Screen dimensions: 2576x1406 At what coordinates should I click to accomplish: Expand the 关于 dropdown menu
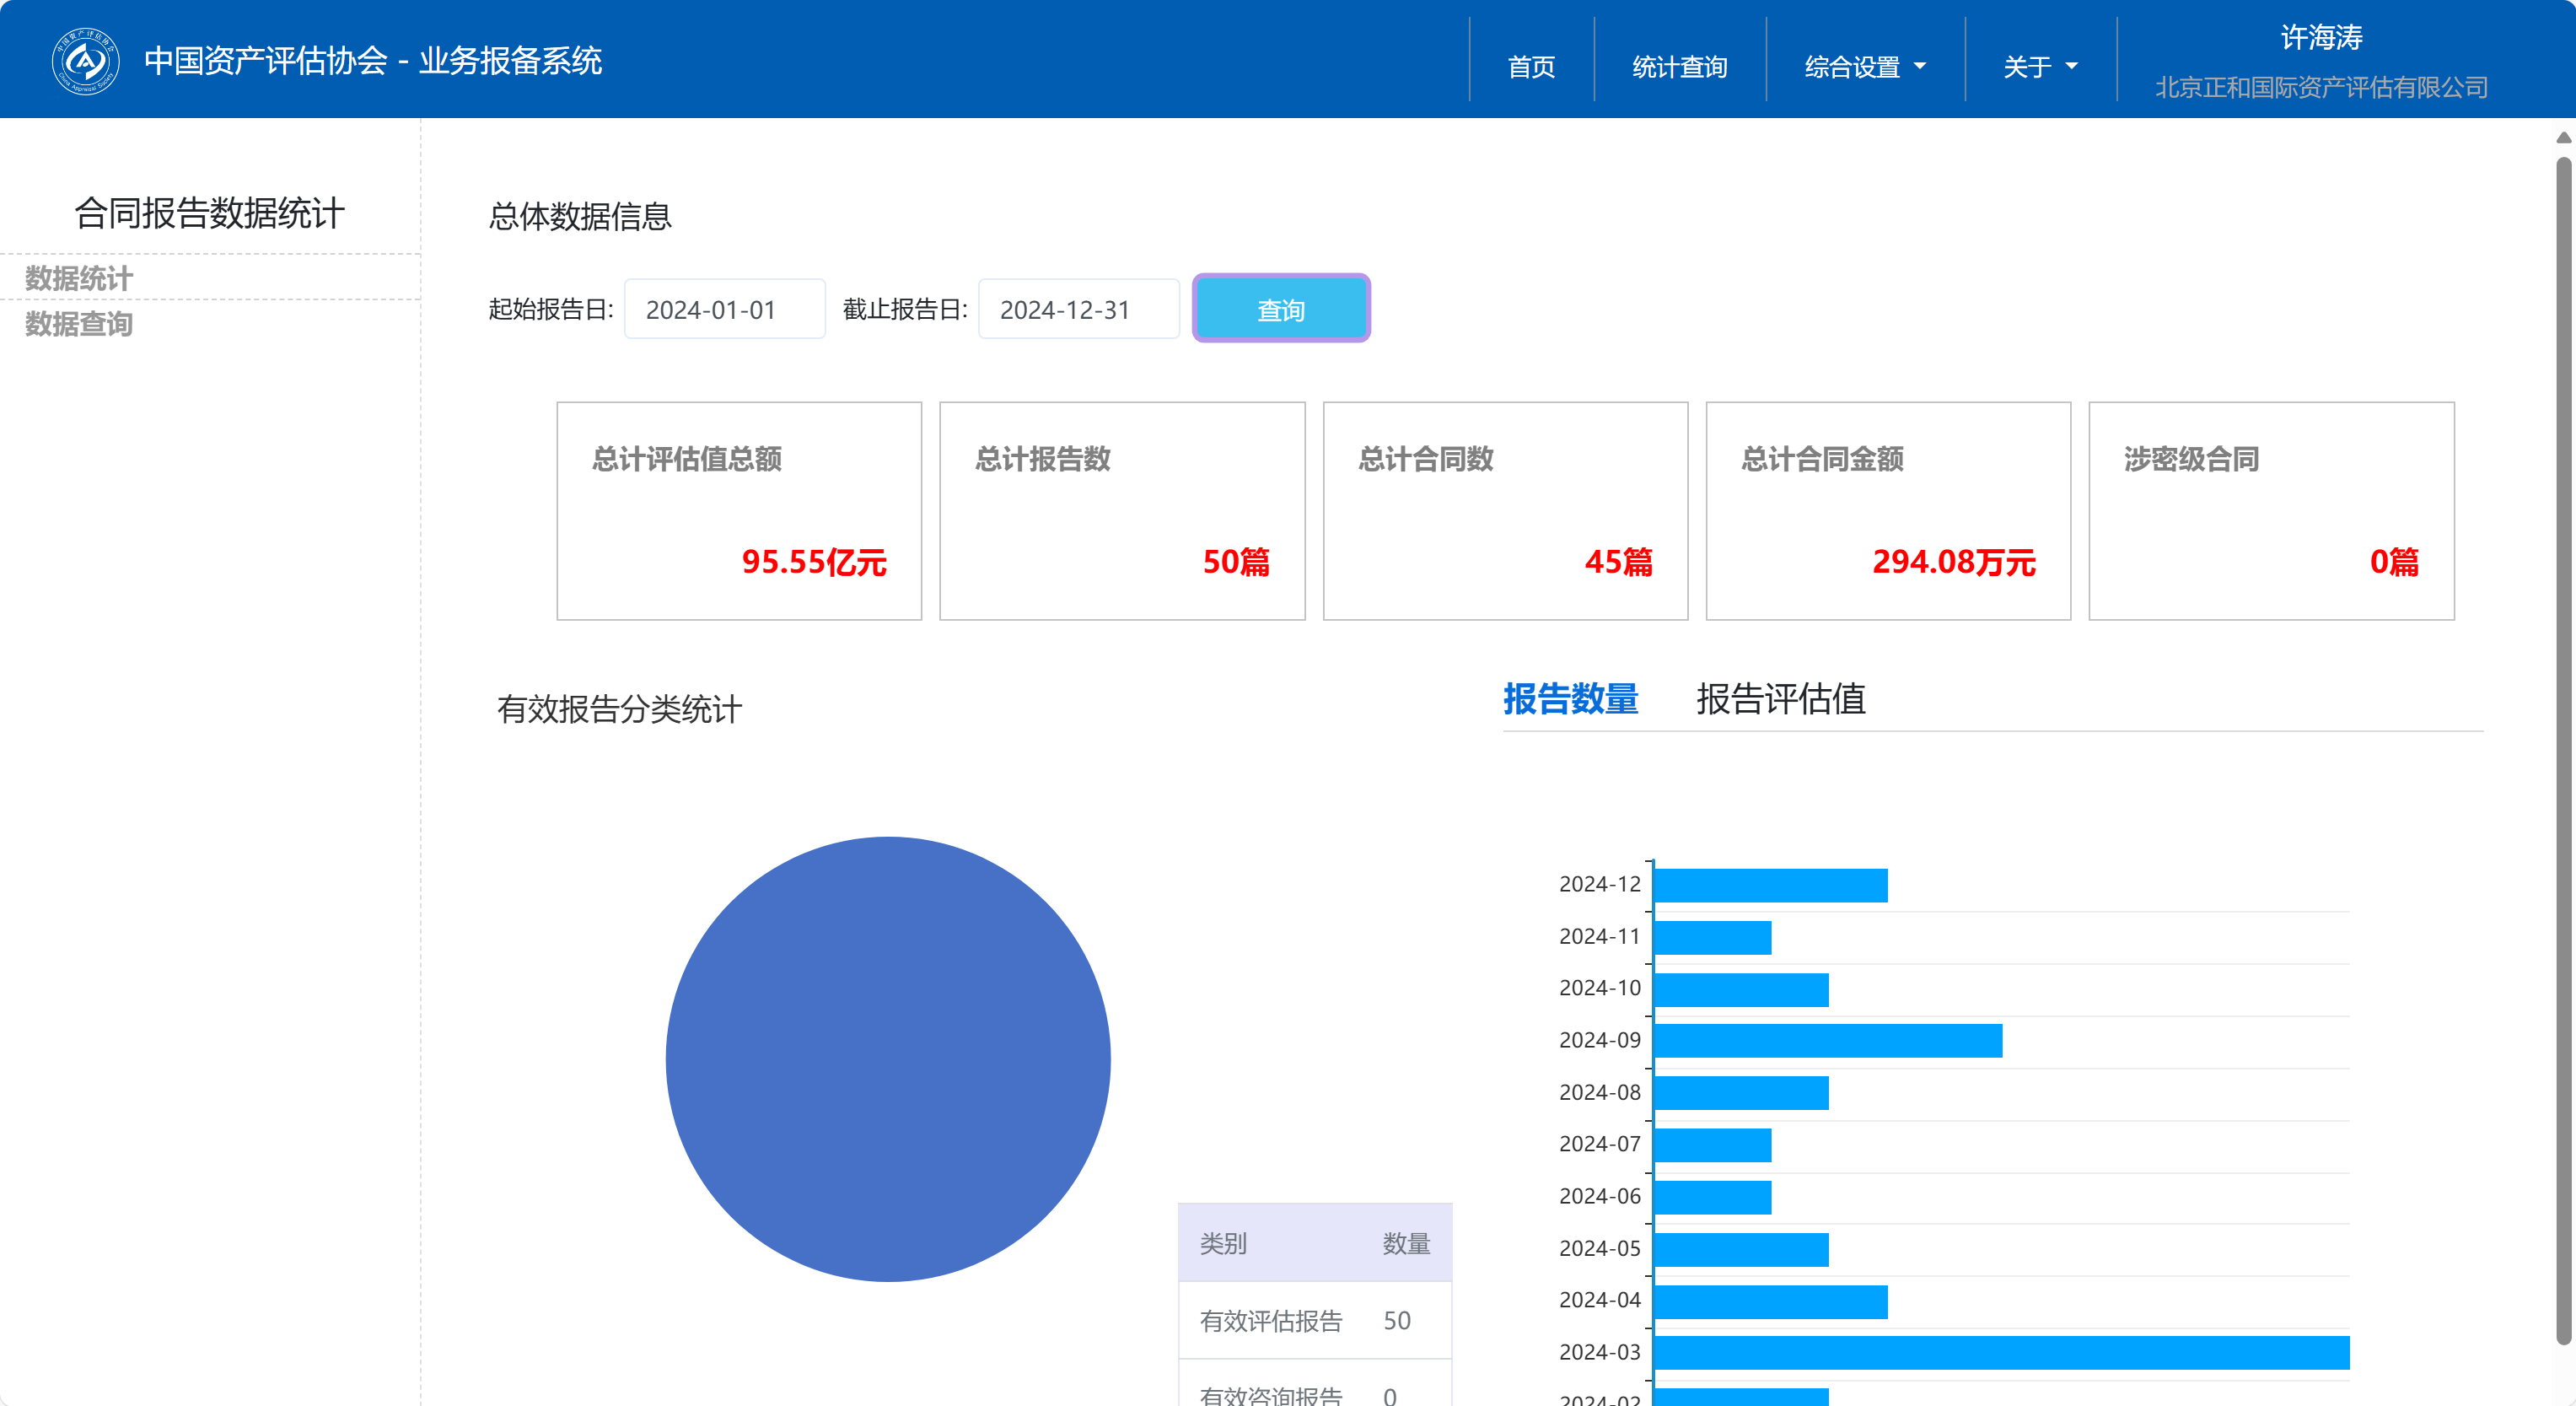2039,67
